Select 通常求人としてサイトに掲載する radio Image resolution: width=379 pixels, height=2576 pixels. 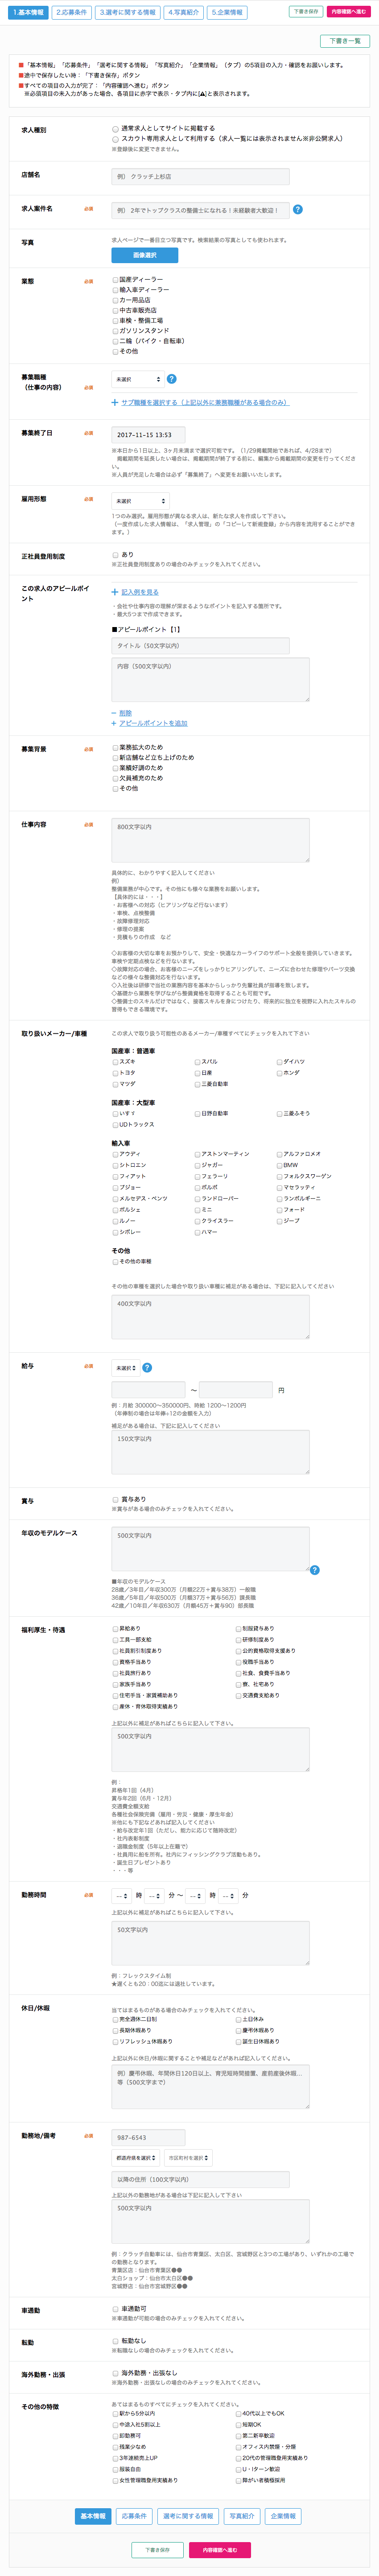pos(115,129)
